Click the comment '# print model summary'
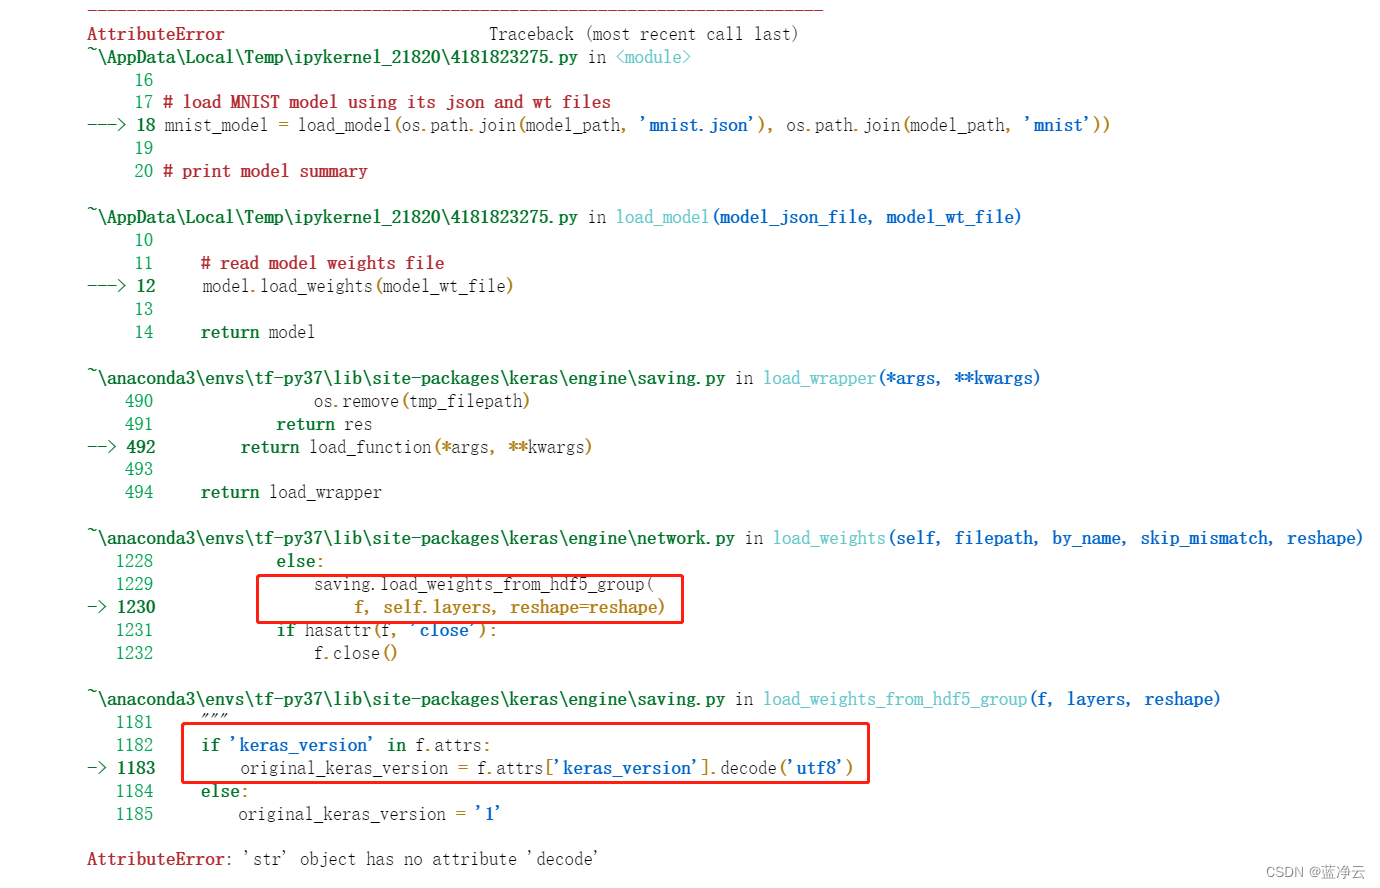Image resolution: width=1380 pixels, height=888 pixels. coord(265,171)
